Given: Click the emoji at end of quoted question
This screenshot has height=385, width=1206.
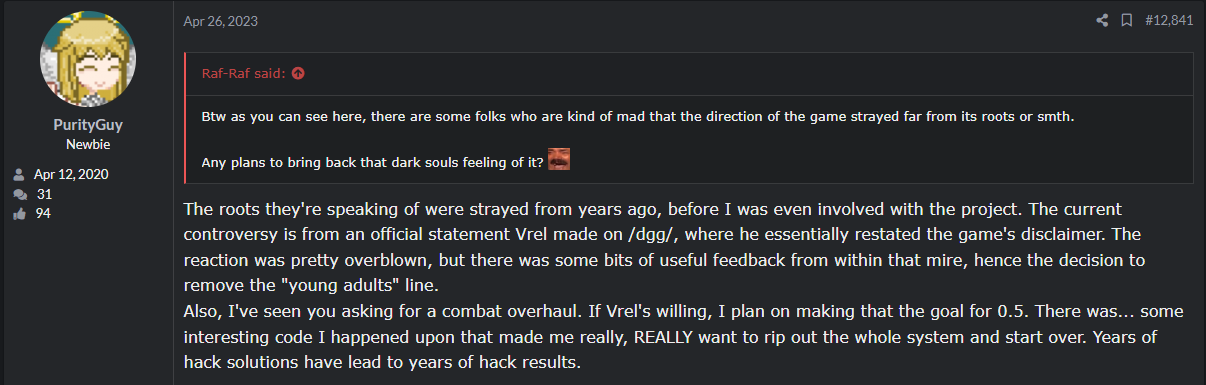Looking at the screenshot, I should [558, 160].
